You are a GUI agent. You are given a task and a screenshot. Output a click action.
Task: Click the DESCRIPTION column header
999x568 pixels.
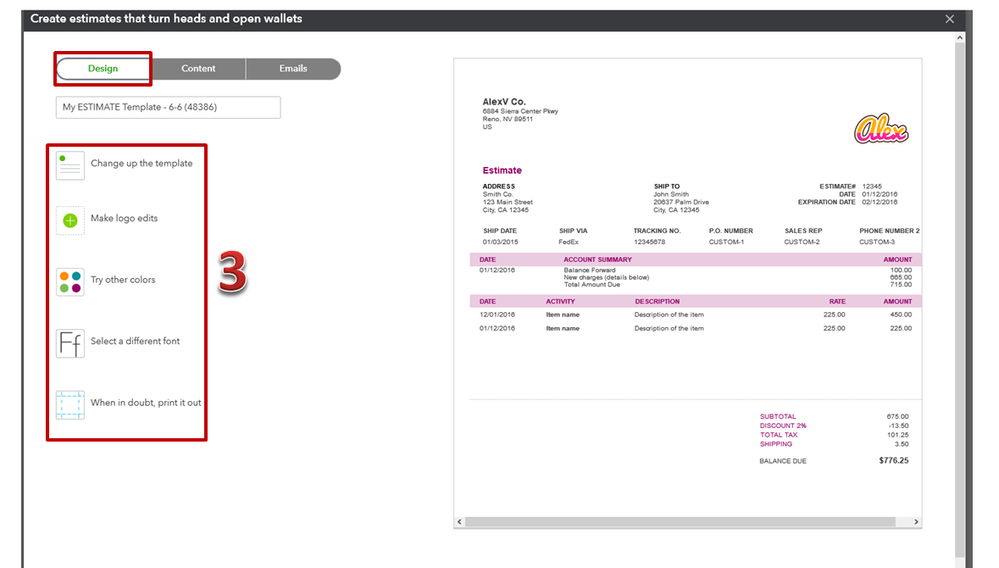point(657,302)
